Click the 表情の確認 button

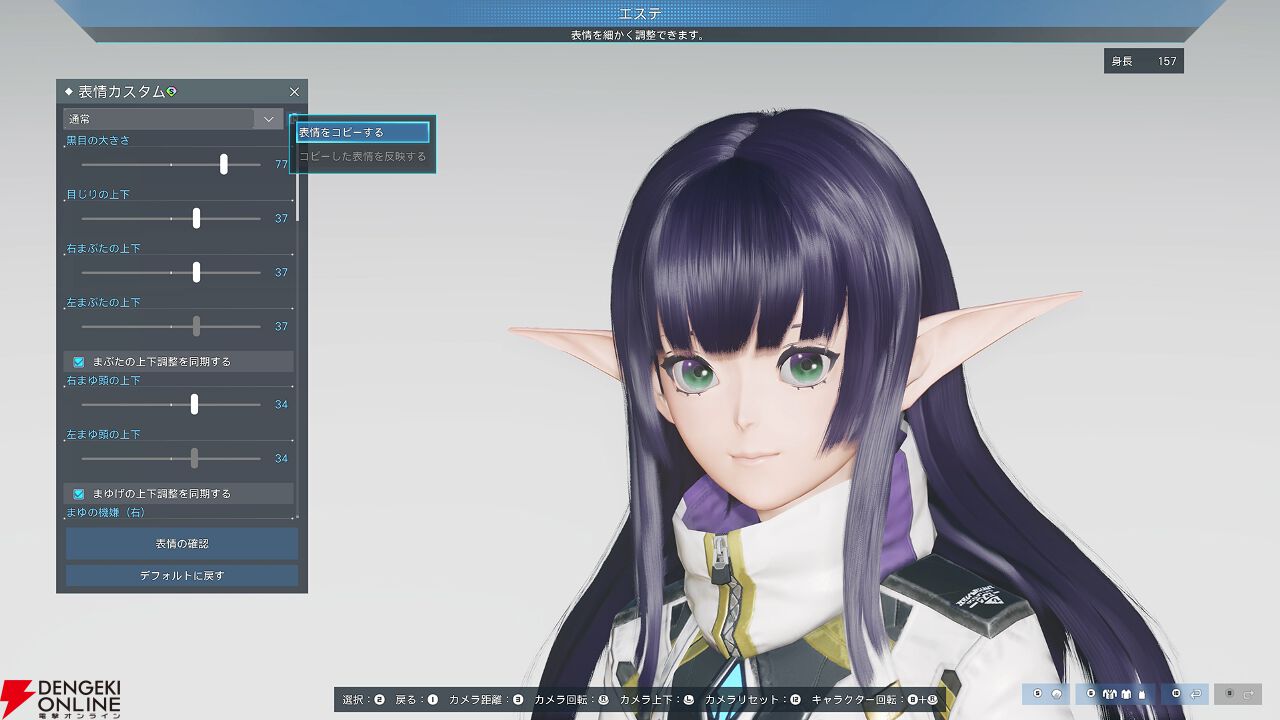[182, 544]
